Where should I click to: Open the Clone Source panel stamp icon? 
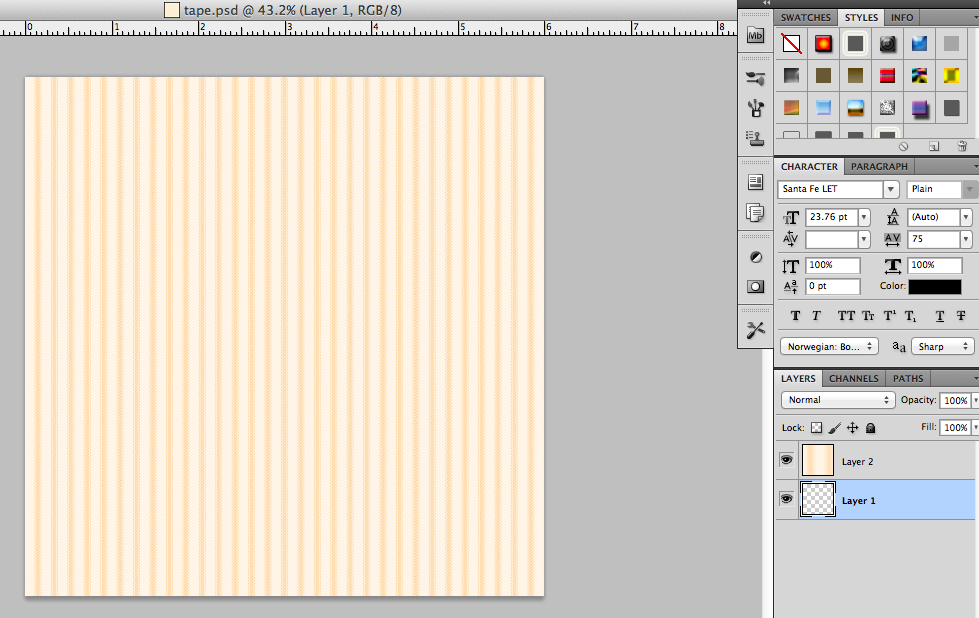755,139
